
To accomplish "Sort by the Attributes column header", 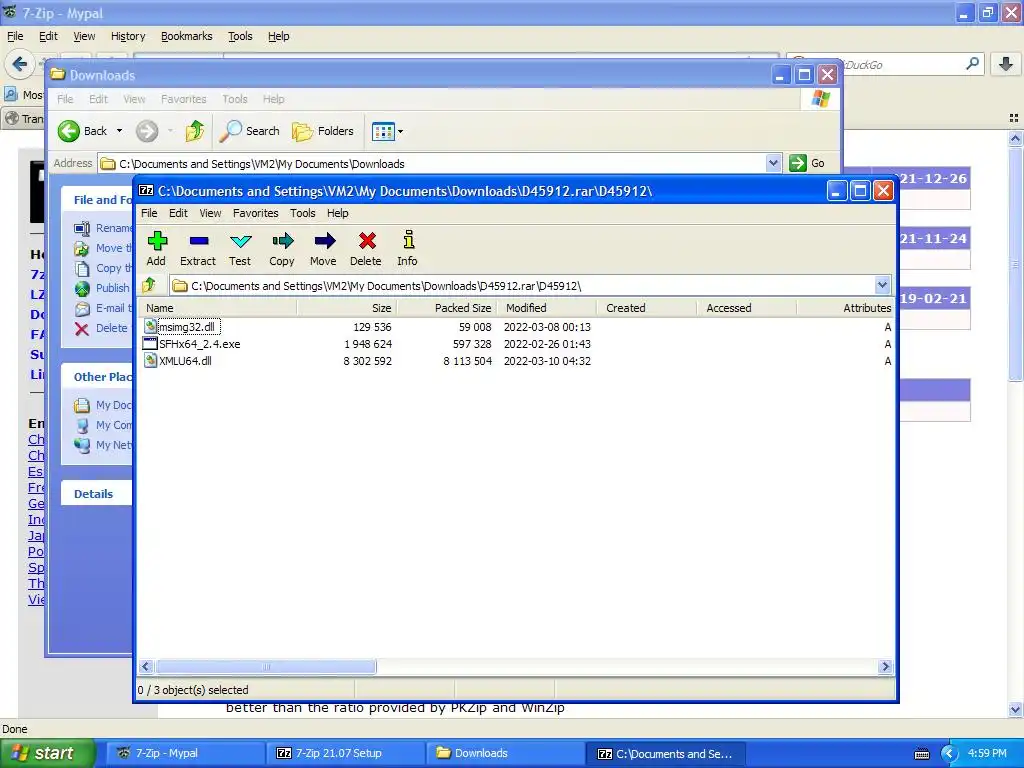I will click(x=846, y=308).
